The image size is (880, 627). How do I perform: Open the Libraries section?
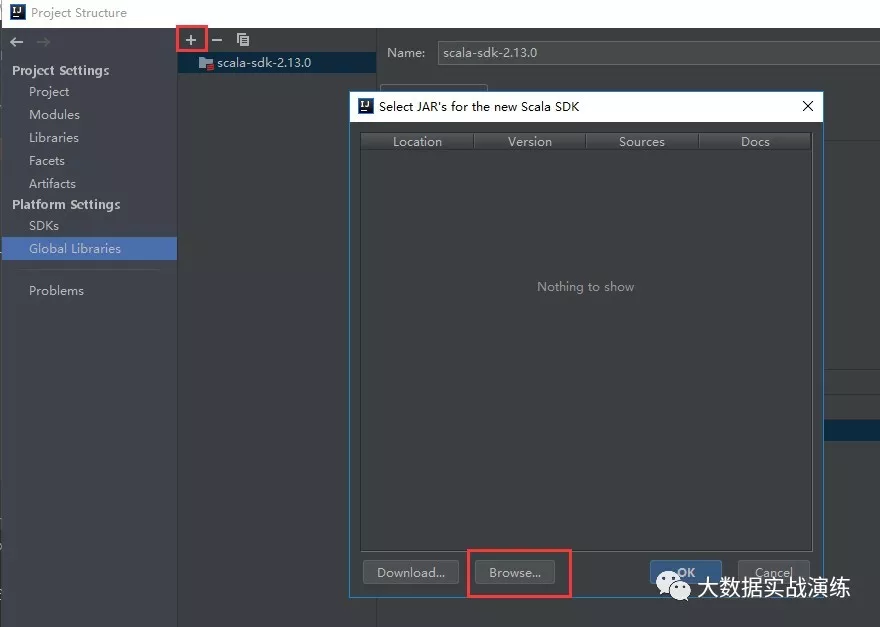55,137
